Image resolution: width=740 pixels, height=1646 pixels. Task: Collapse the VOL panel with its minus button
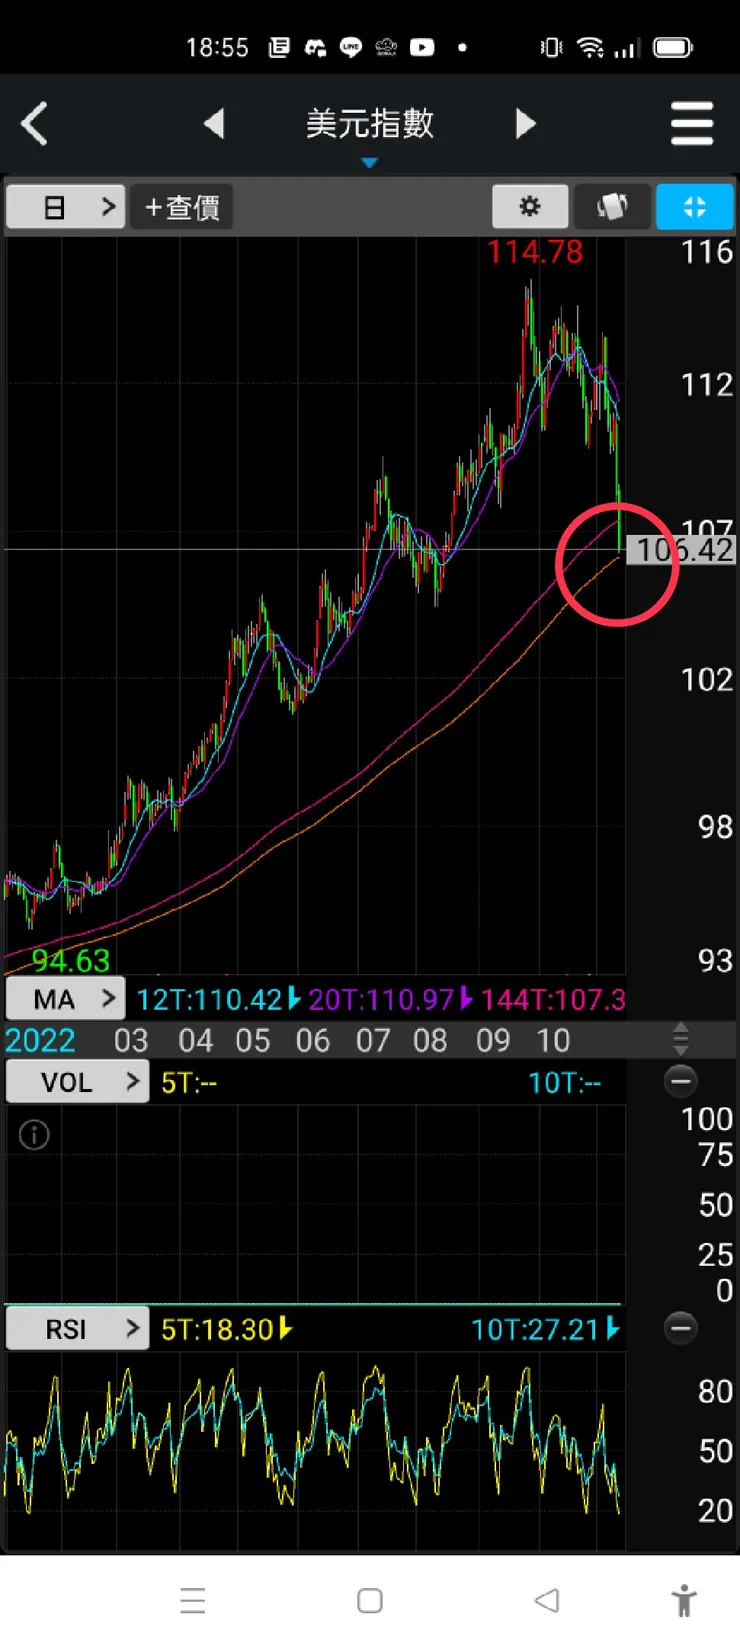tap(681, 1081)
